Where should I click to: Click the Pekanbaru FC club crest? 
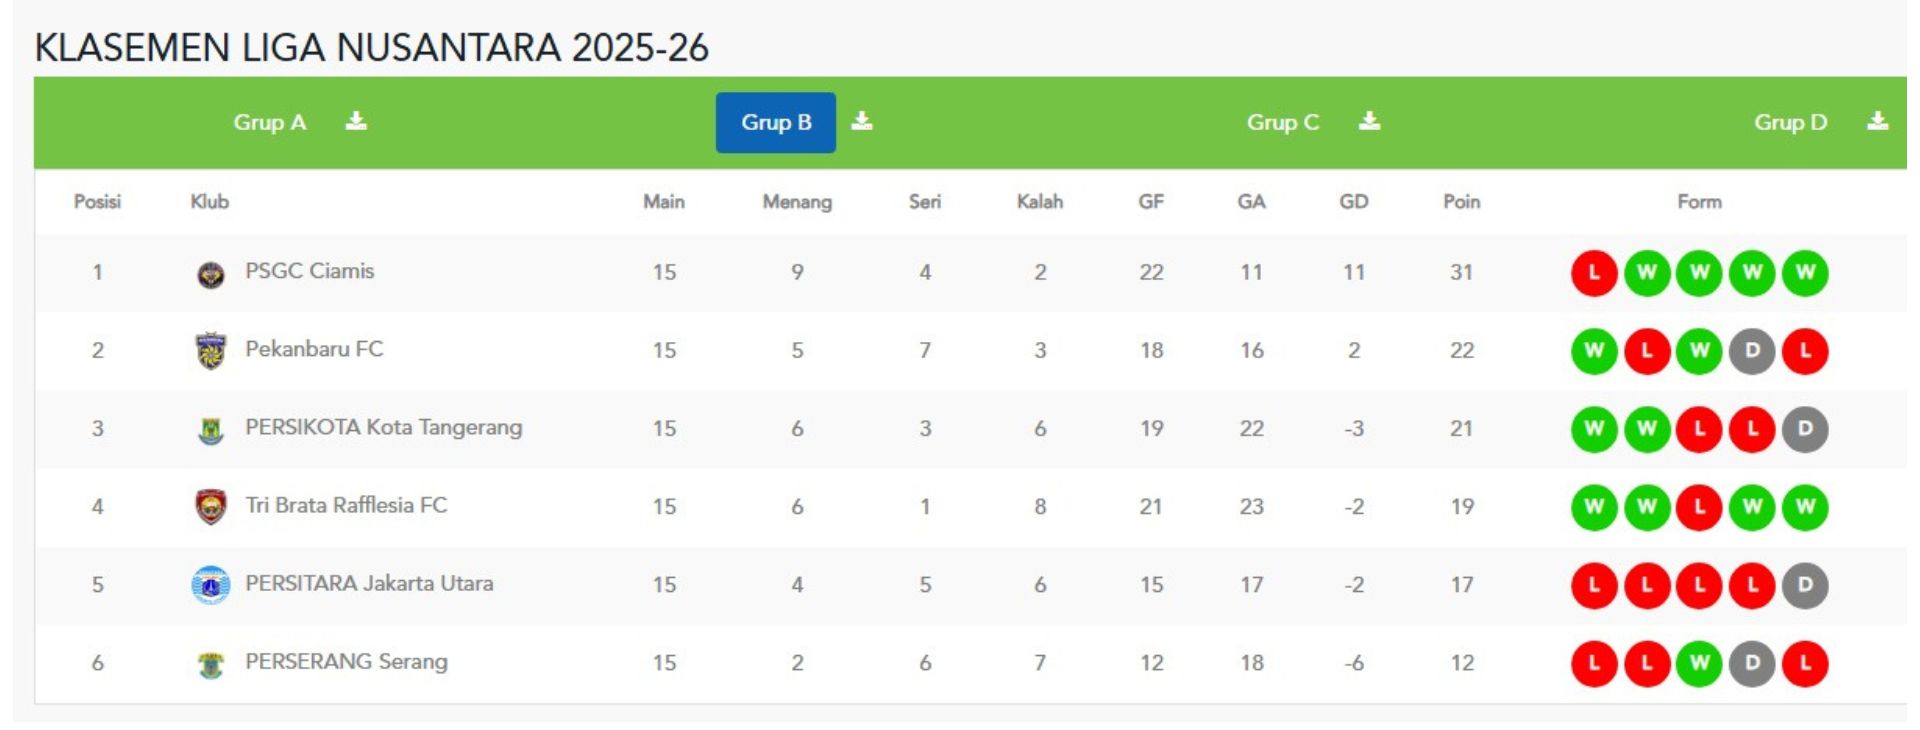(210, 351)
